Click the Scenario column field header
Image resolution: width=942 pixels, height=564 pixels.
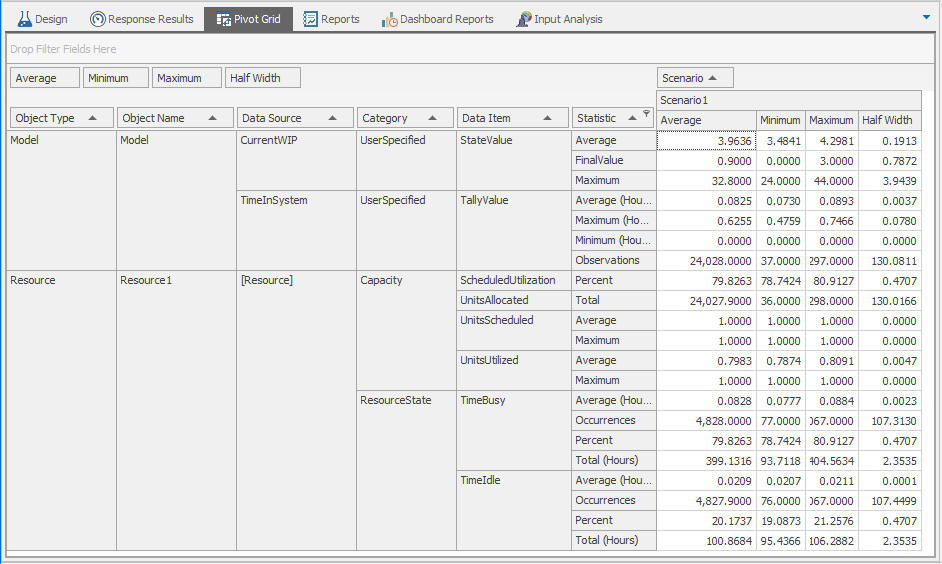pyautogui.click(x=695, y=78)
